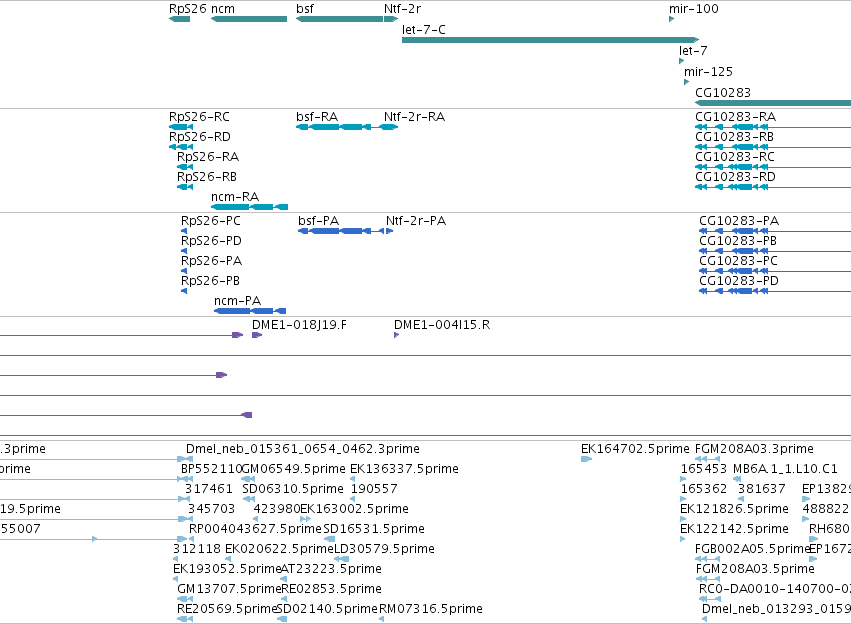
Task: Open EST GM13707.5prime label
Action: coord(229,589)
